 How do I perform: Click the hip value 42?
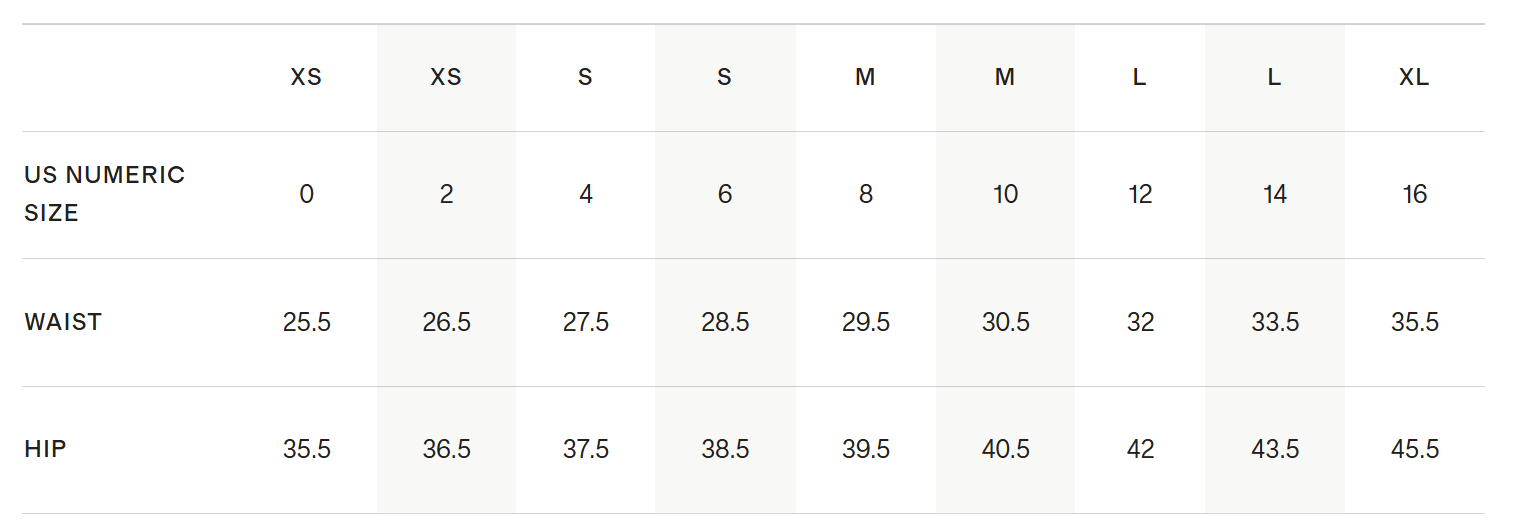[x=1140, y=449]
